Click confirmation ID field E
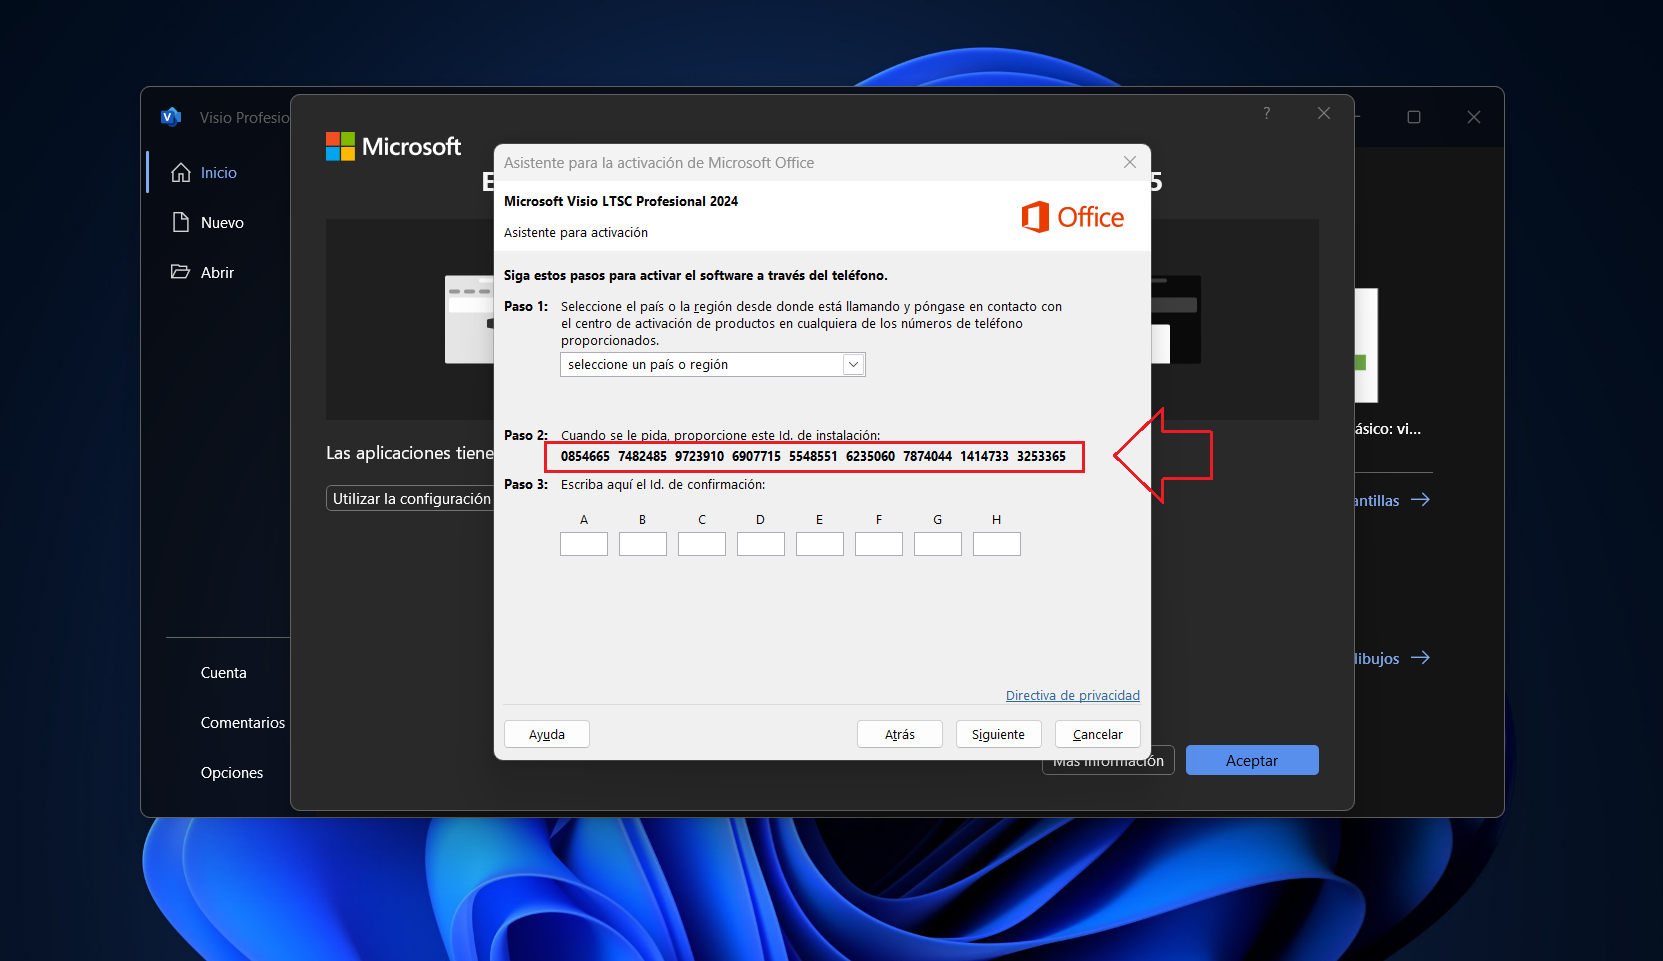1663x961 pixels. click(820, 544)
